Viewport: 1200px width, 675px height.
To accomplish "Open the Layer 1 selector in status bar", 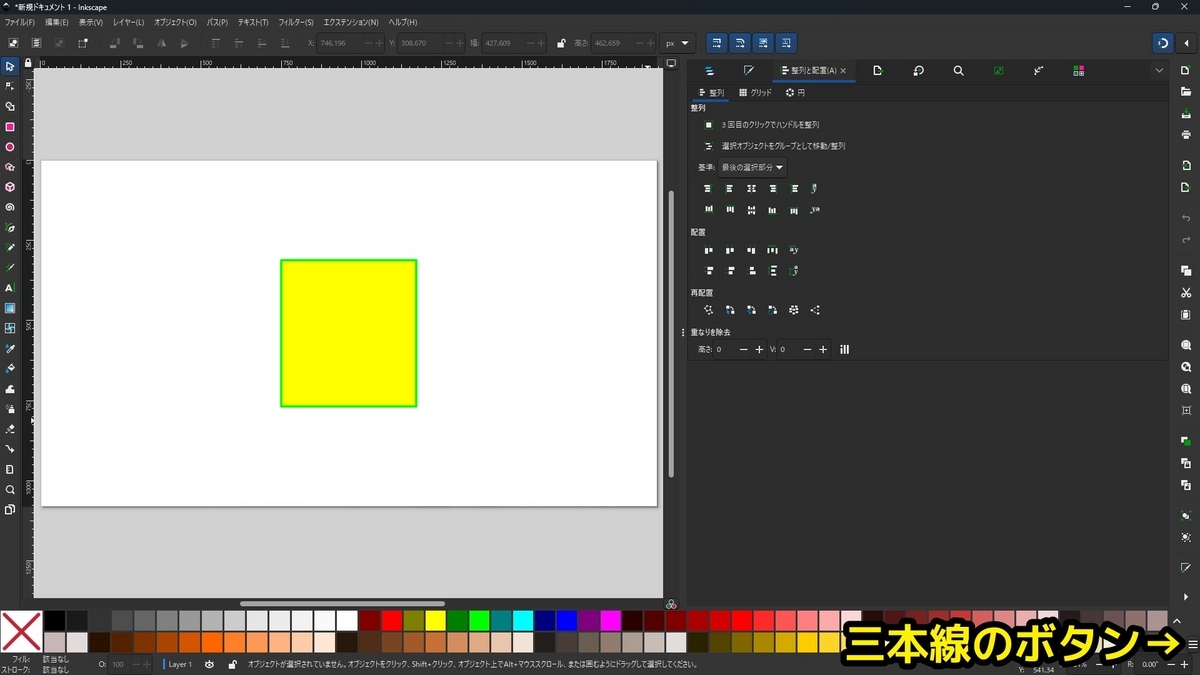I will [x=180, y=664].
